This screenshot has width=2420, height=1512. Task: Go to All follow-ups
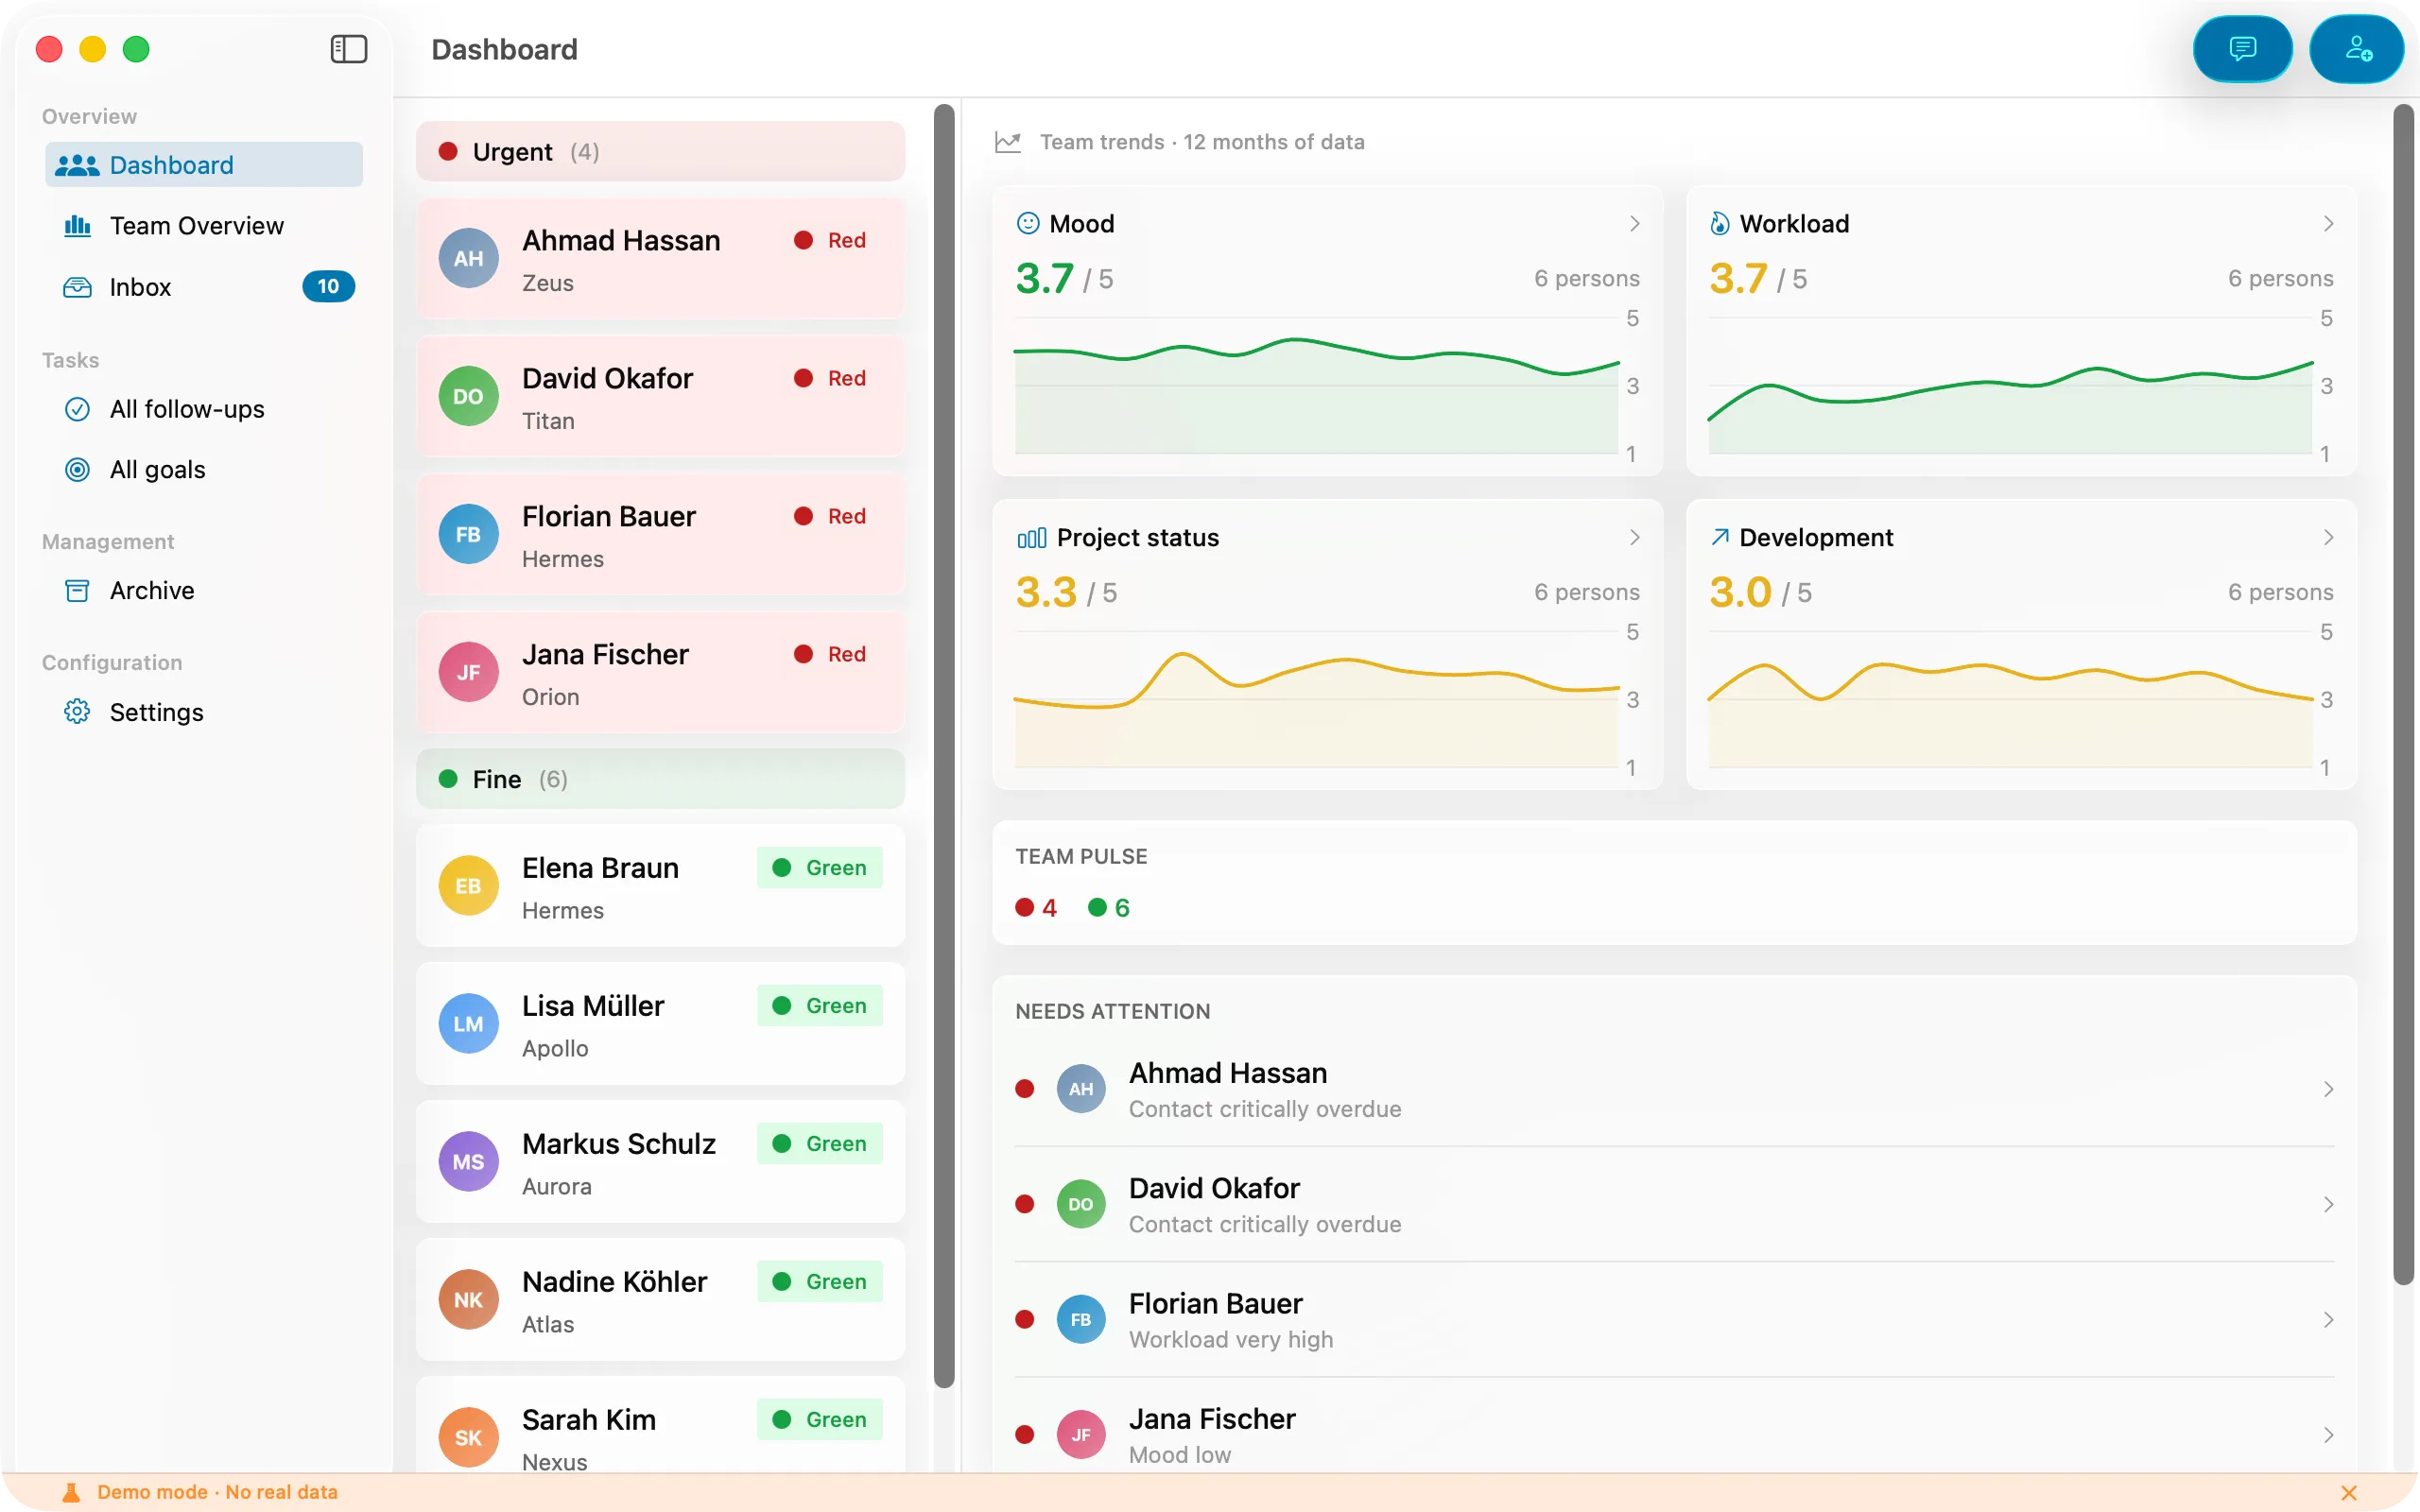click(x=204, y=409)
